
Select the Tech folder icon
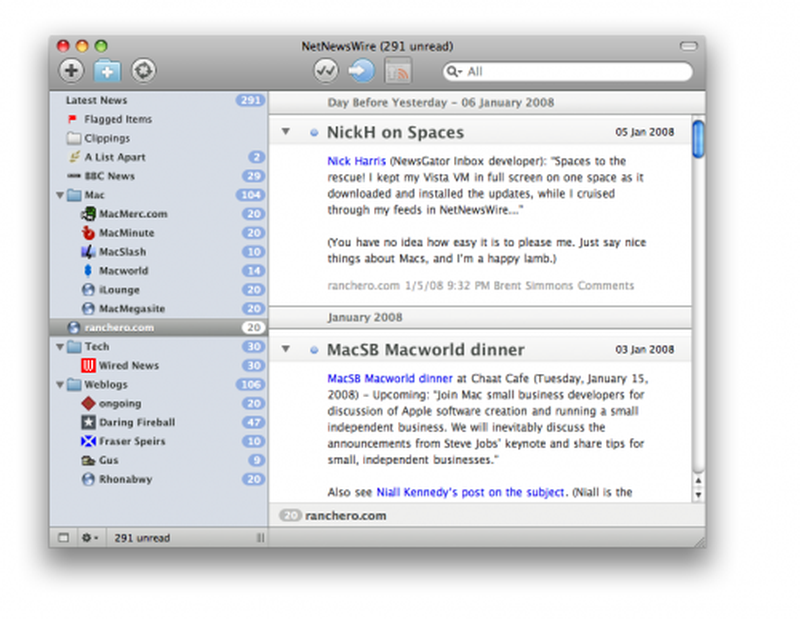[x=74, y=346]
